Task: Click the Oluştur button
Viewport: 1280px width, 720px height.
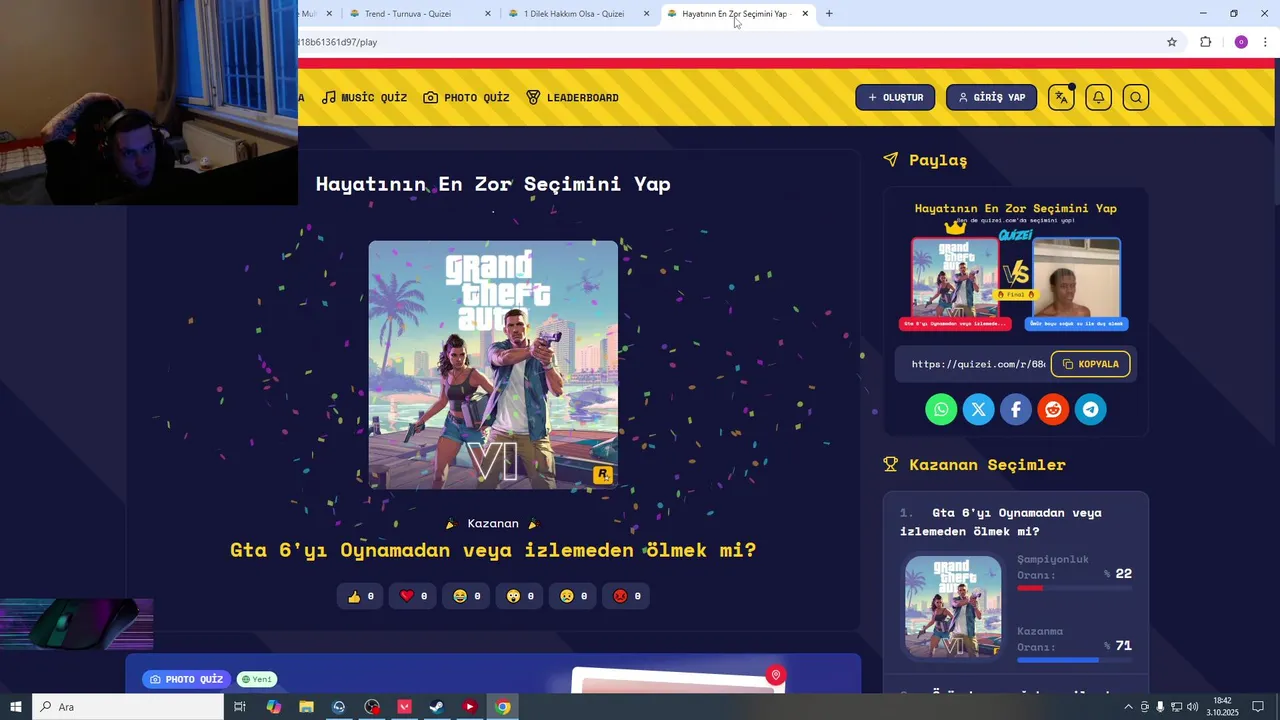Action: tap(895, 97)
